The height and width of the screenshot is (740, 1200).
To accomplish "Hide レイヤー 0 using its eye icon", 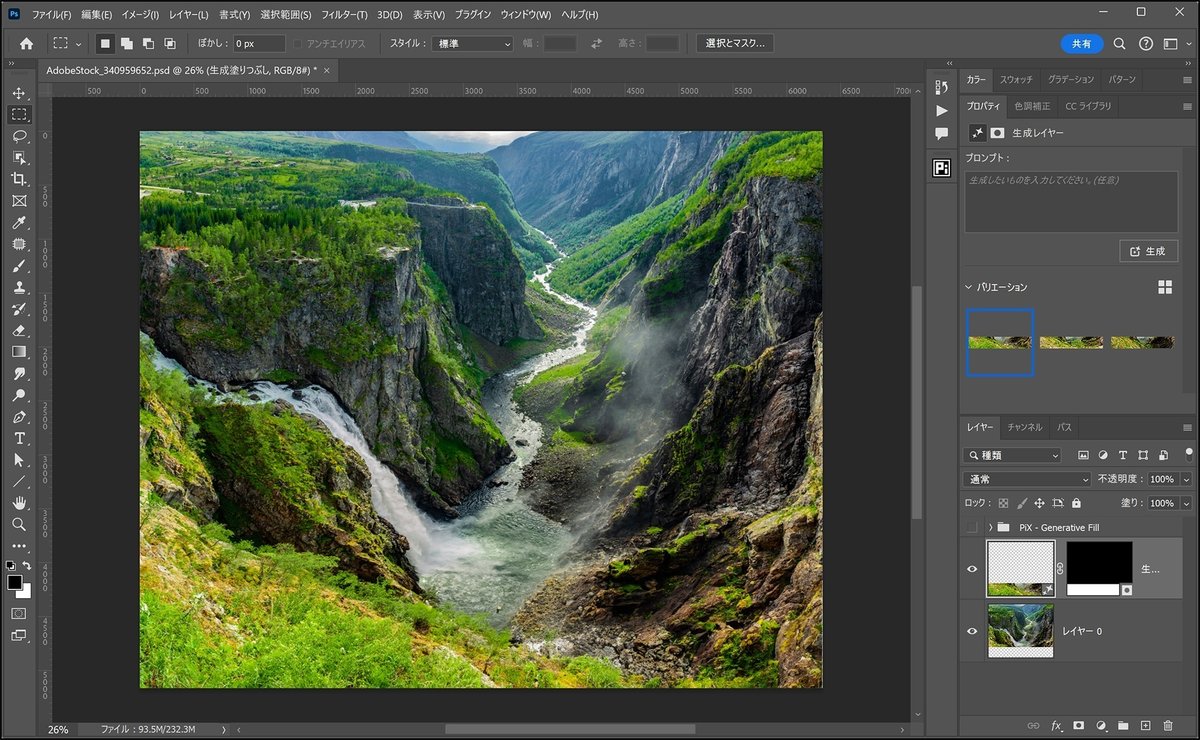I will [972, 631].
